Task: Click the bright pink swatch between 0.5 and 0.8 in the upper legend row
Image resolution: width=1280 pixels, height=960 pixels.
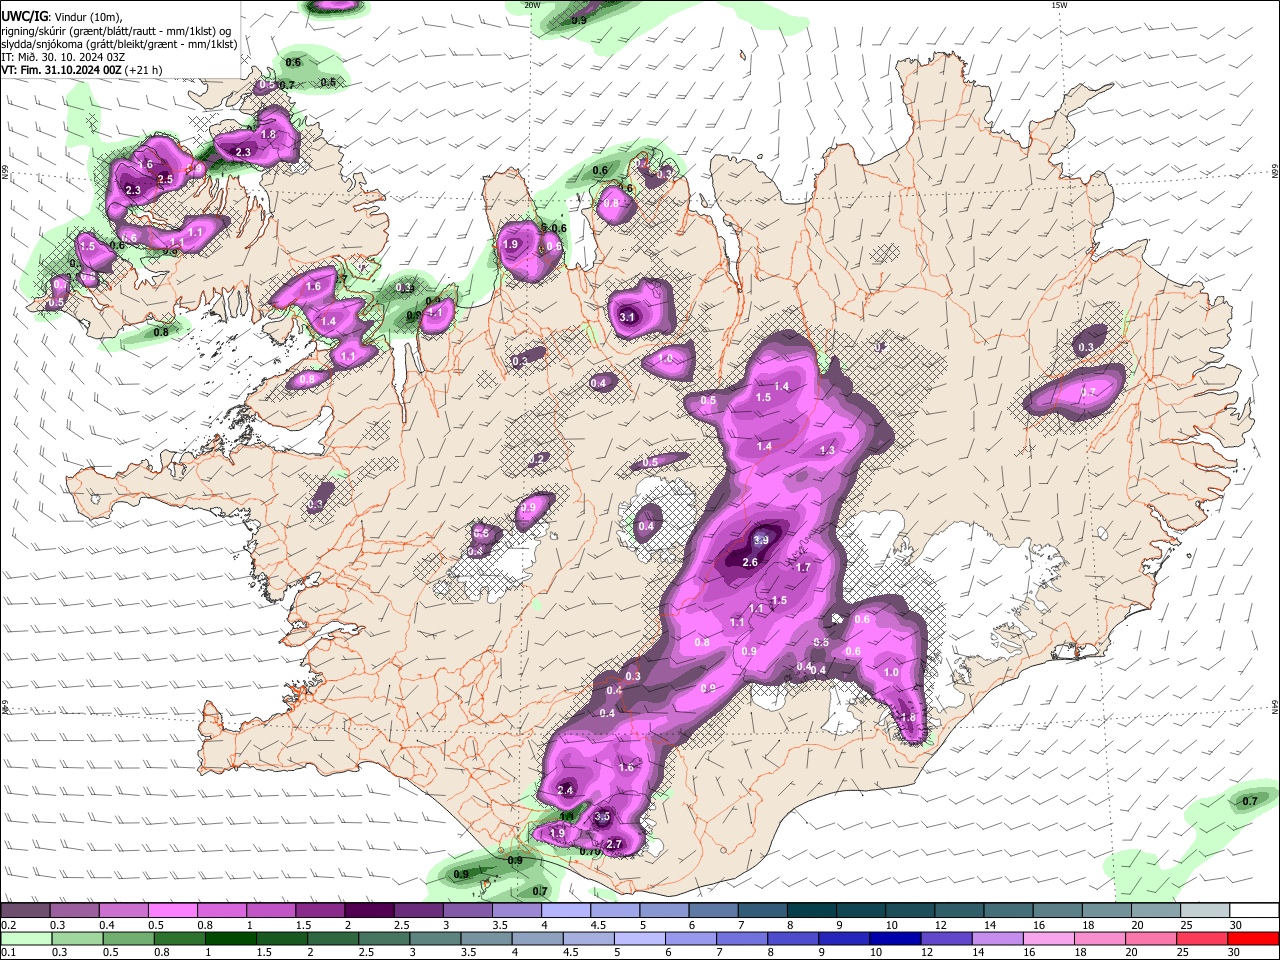Action: click(x=172, y=910)
